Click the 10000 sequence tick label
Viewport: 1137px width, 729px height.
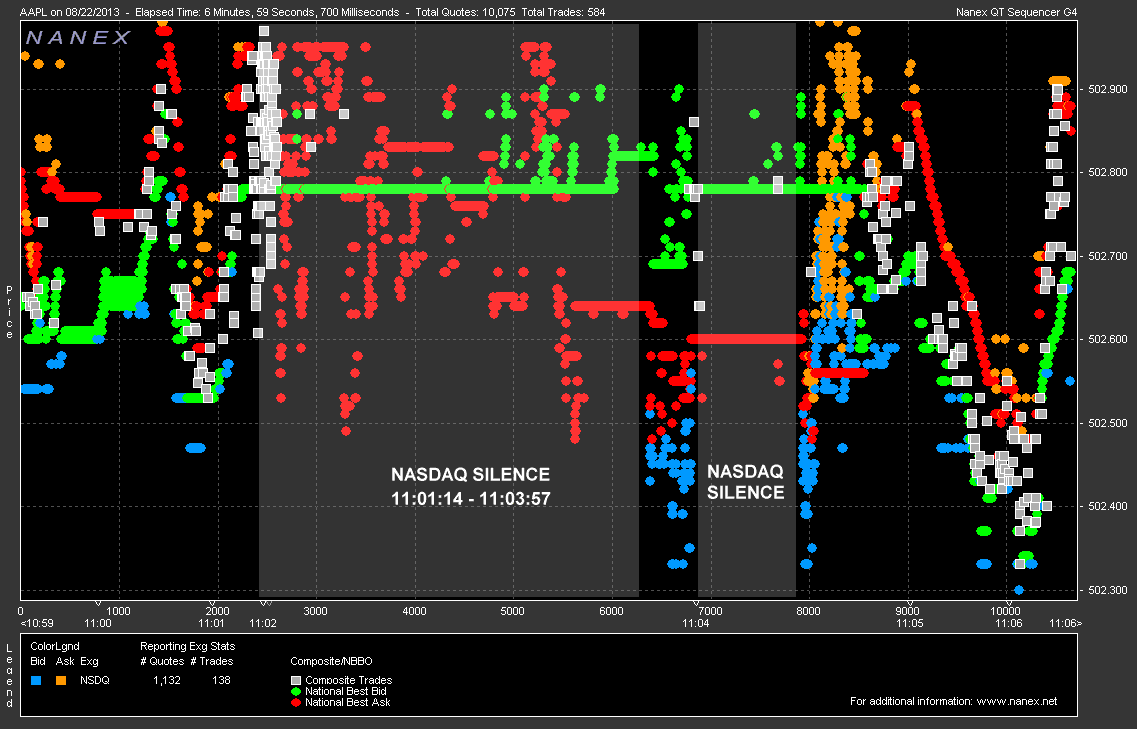pos(1005,611)
